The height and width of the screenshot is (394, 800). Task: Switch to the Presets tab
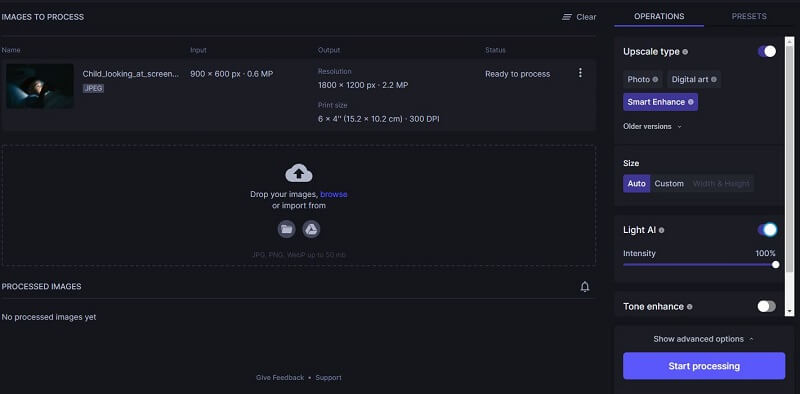click(749, 16)
